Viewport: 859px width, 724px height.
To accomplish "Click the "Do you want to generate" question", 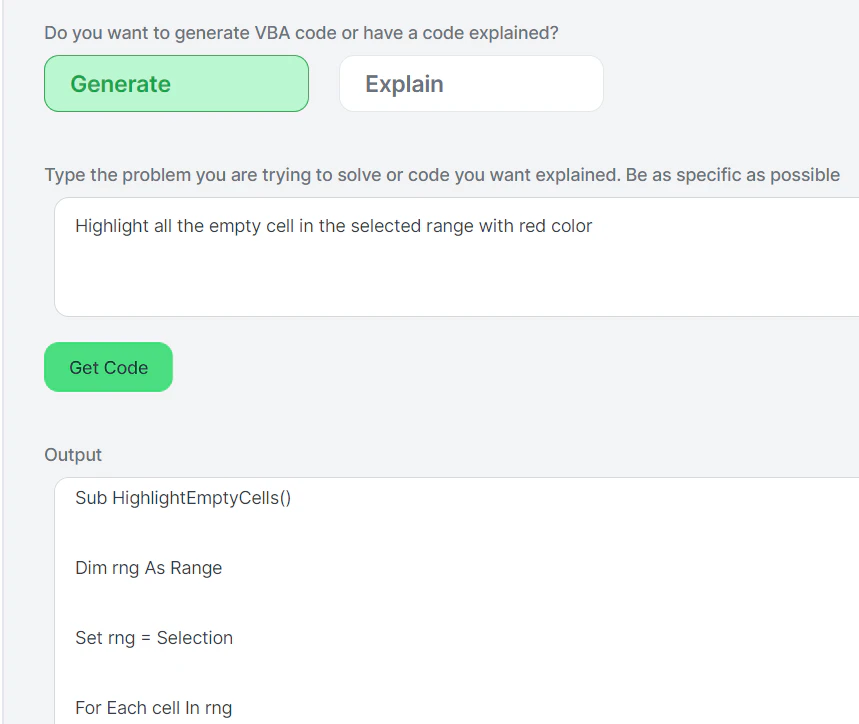I will coord(301,33).
